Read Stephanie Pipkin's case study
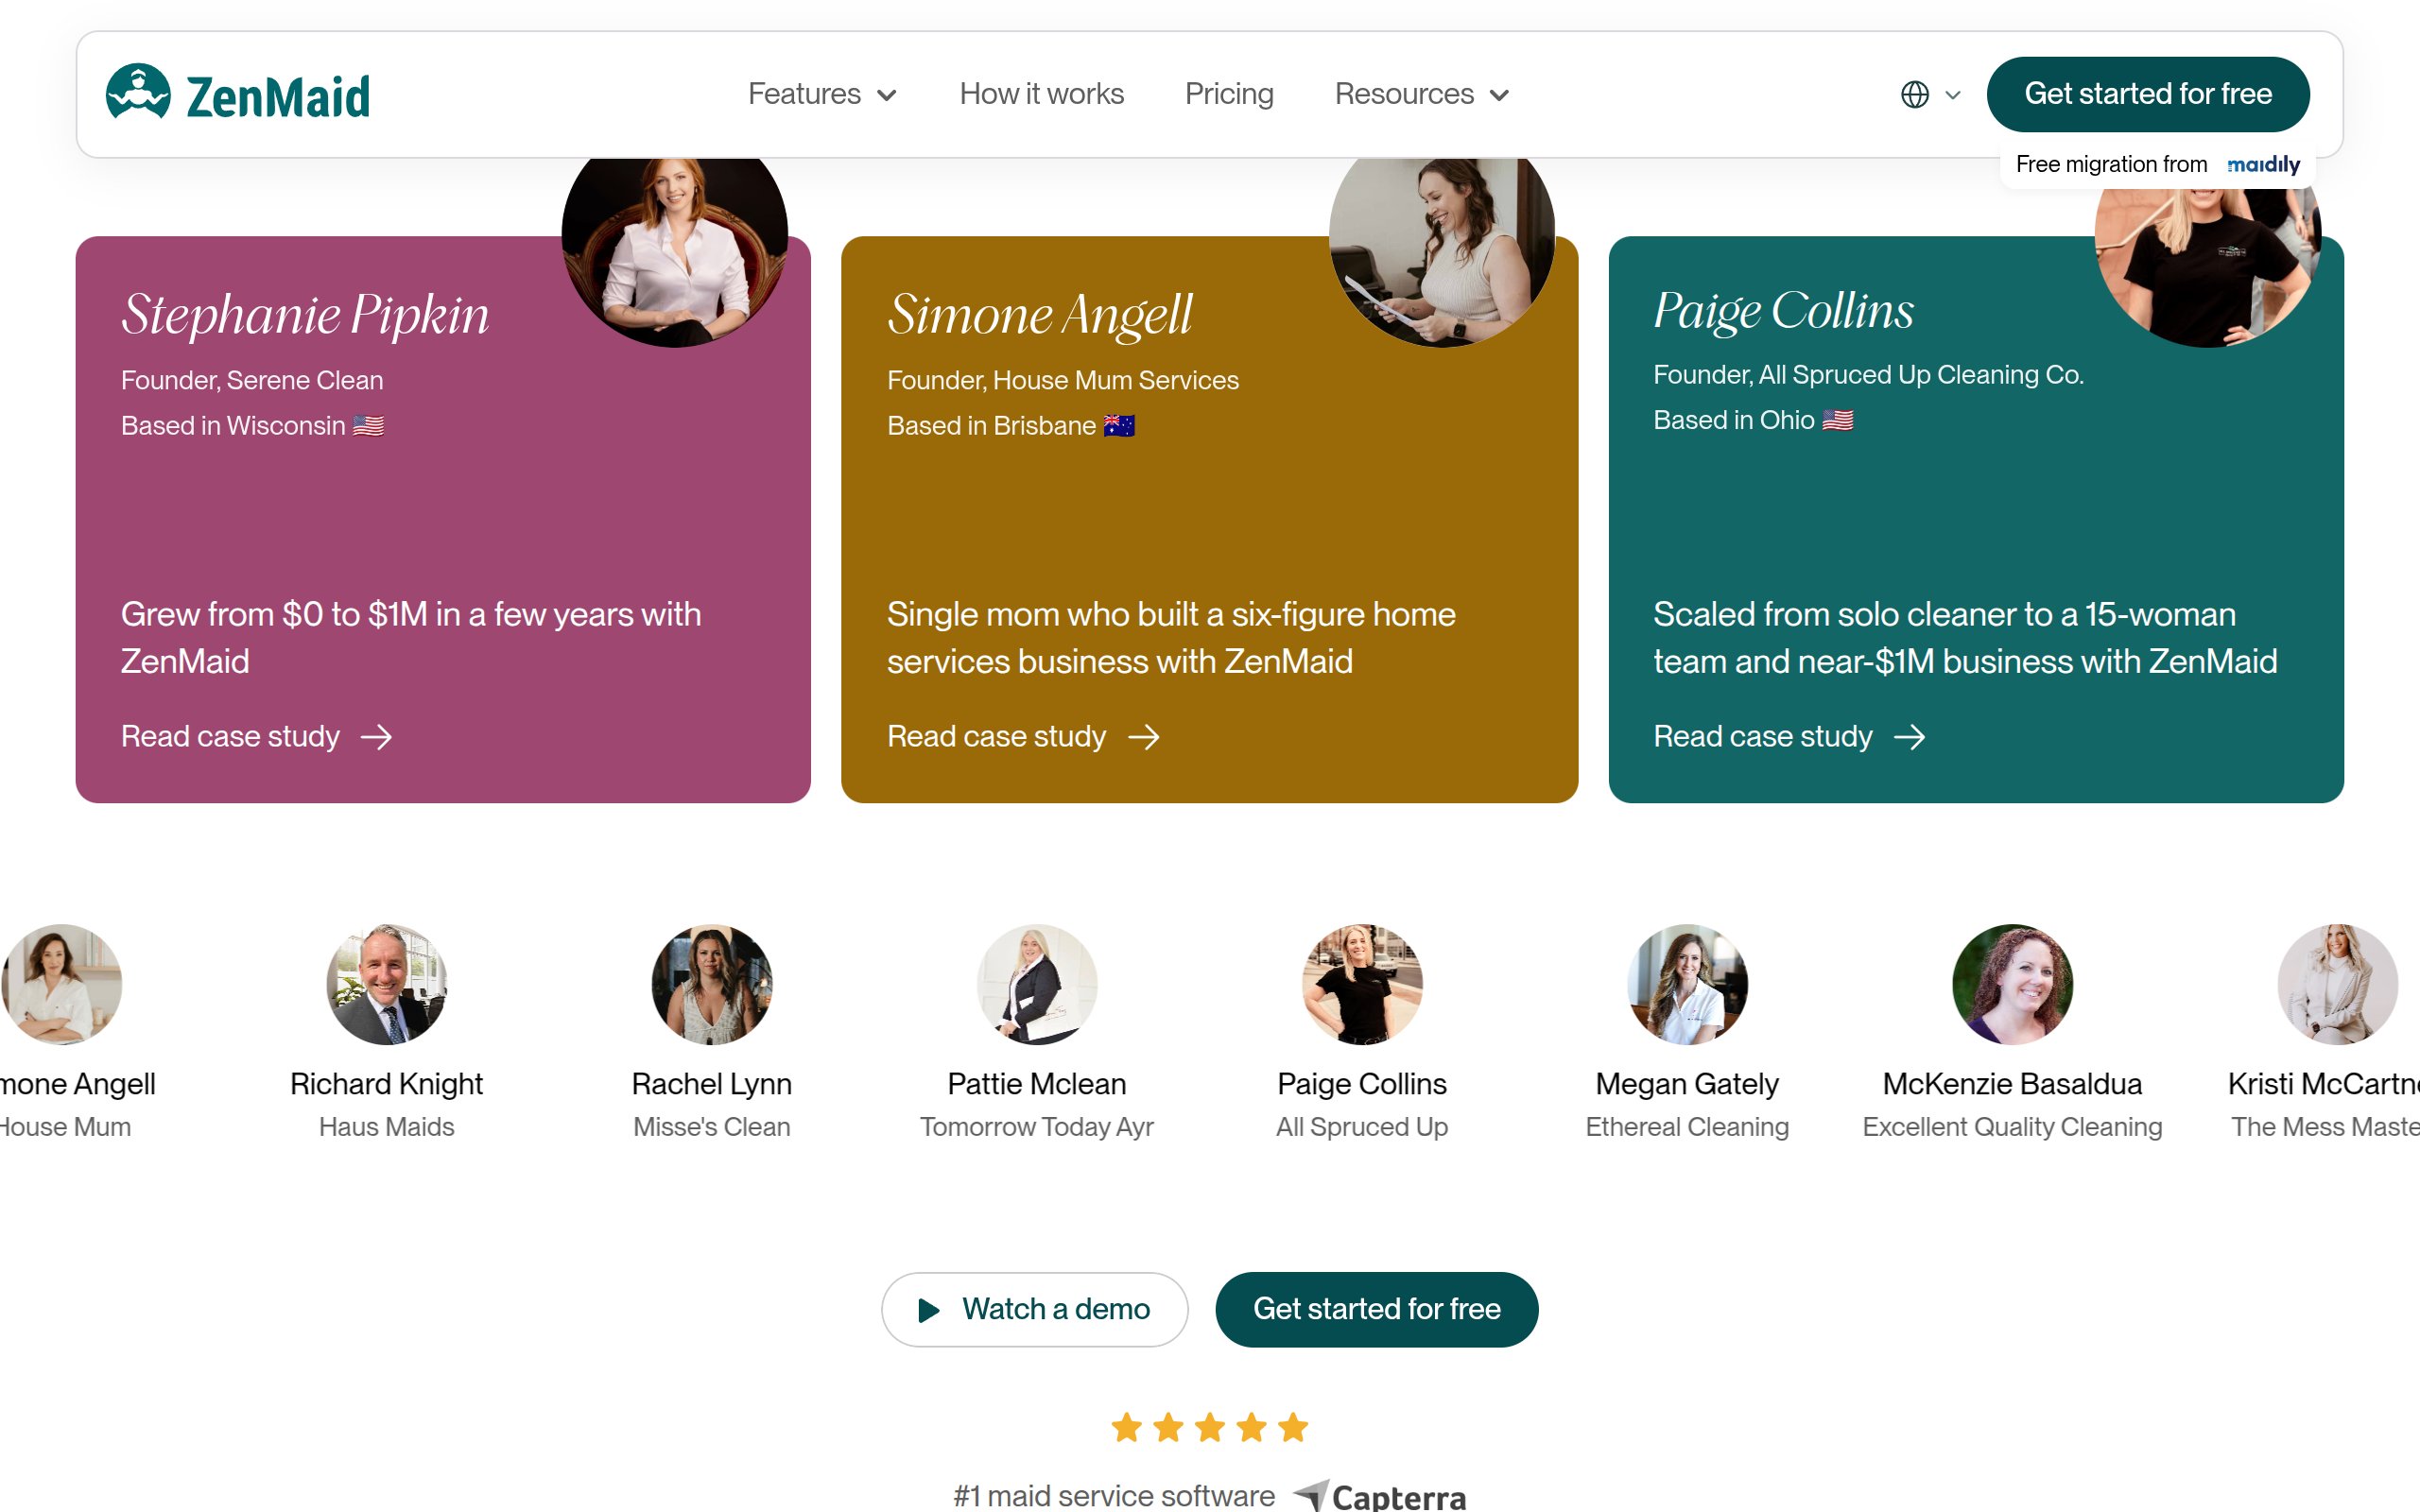Screen dimensions: 2420x1512 (x=257, y=737)
